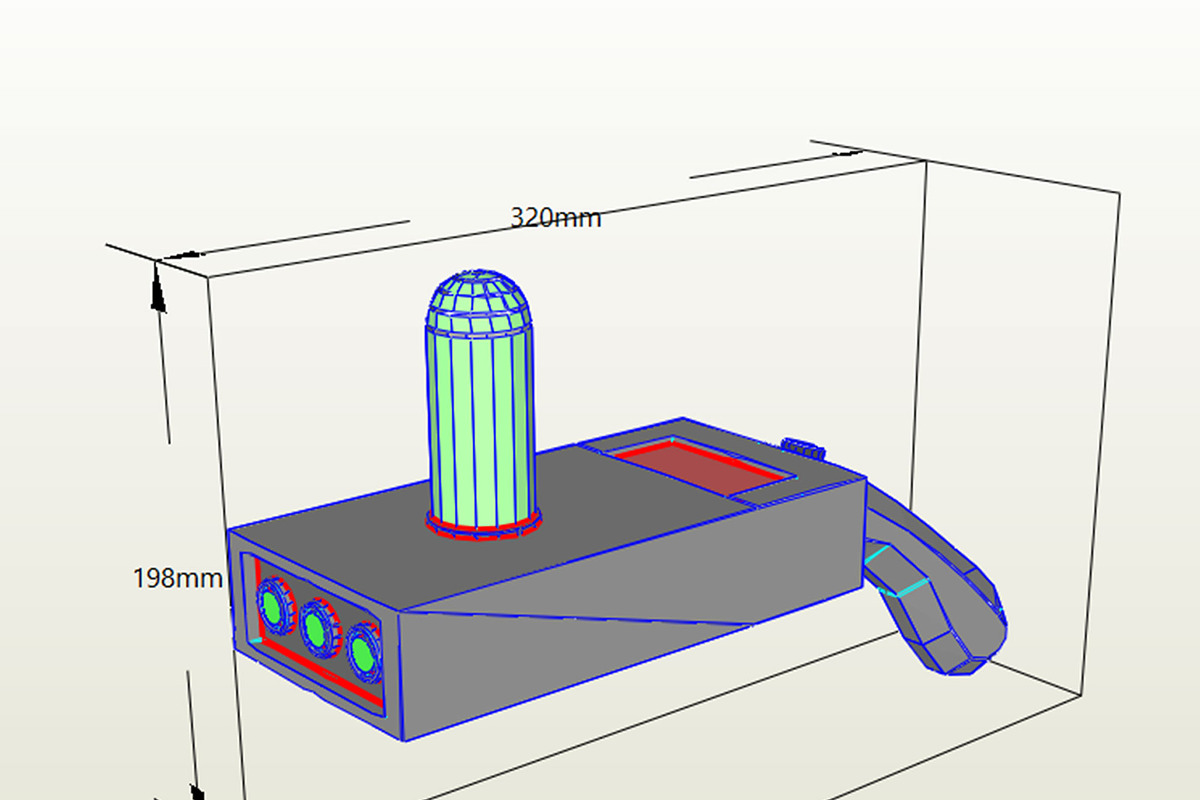The width and height of the screenshot is (1200, 800).
Task: Select the gray side face of the box
Action: tap(630, 610)
